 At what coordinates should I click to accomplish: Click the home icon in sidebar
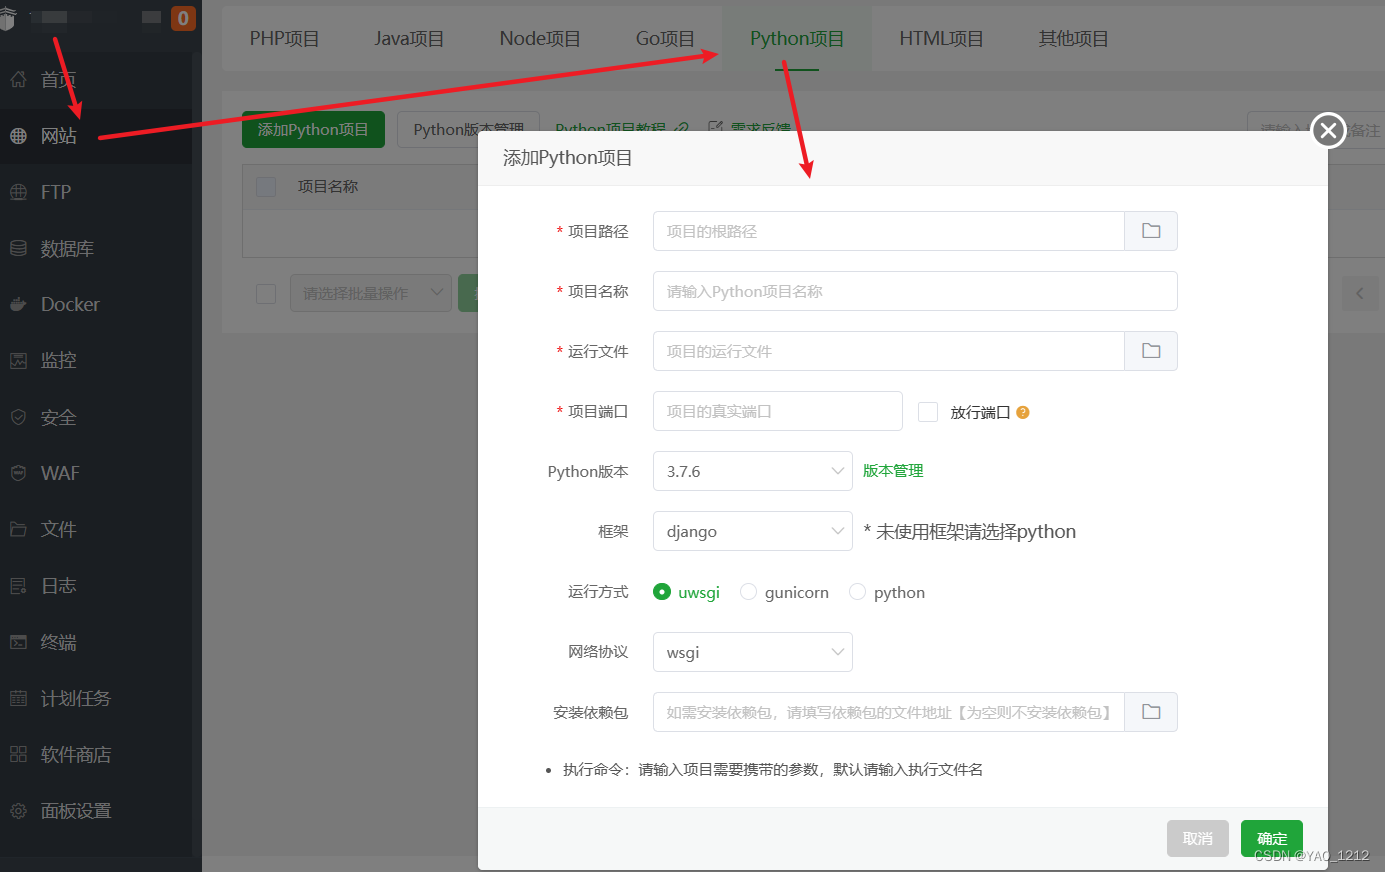18,79
